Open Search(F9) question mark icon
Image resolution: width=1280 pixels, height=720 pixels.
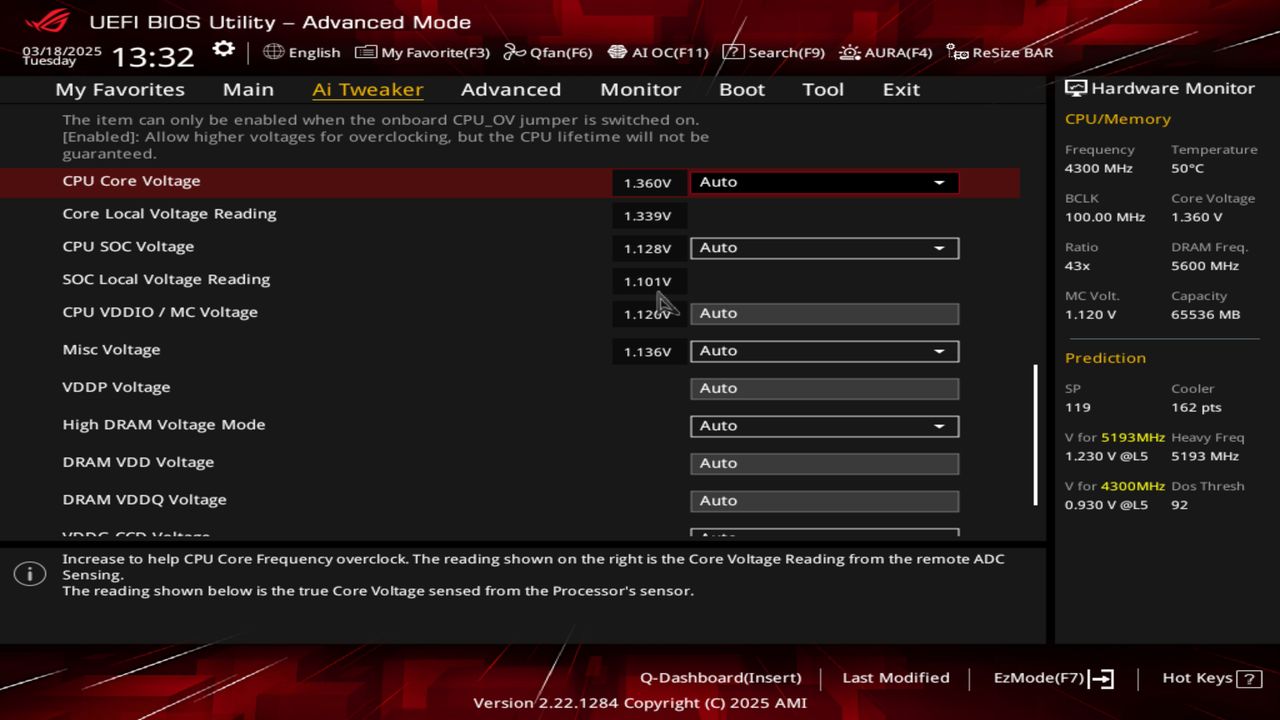[733, 52]
